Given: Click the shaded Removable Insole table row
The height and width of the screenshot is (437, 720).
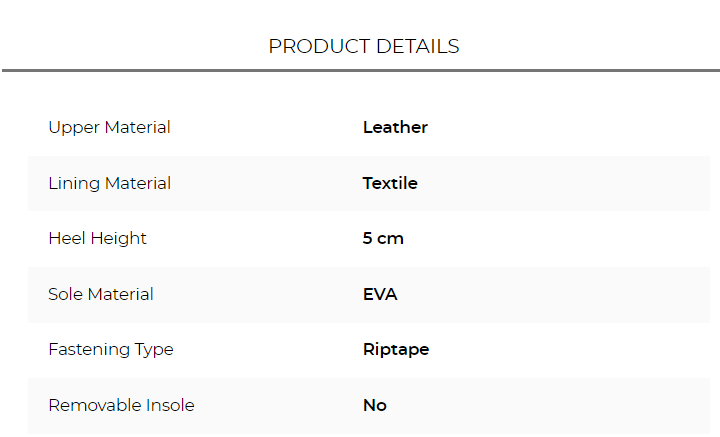Looking at the screenshot, I should (560, 406).
